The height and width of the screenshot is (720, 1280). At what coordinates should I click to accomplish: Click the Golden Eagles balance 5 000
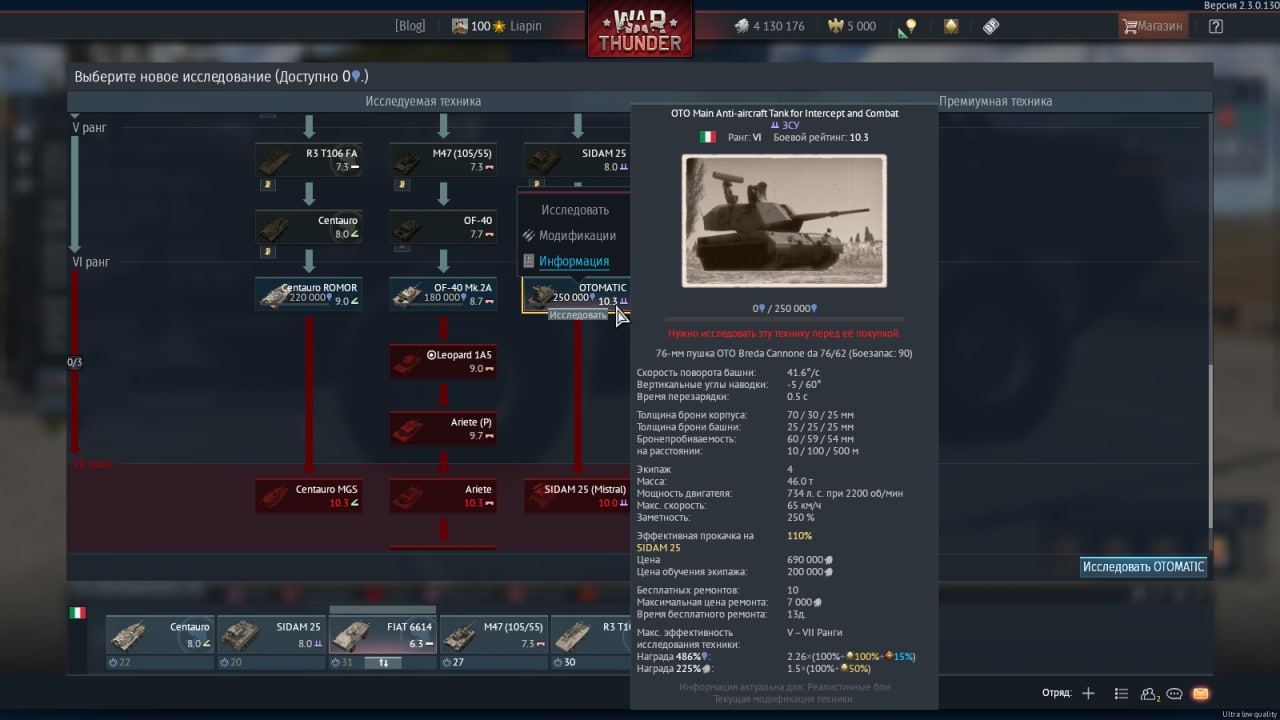[852, 26]
